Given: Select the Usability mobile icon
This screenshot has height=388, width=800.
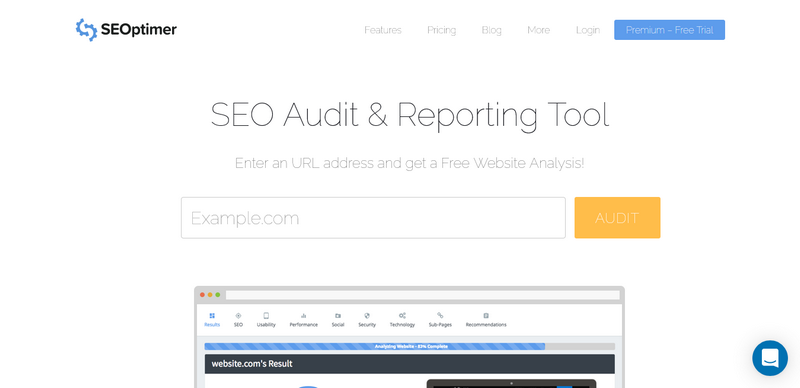Looking at the screenshot, I should (x=266, y=316).
